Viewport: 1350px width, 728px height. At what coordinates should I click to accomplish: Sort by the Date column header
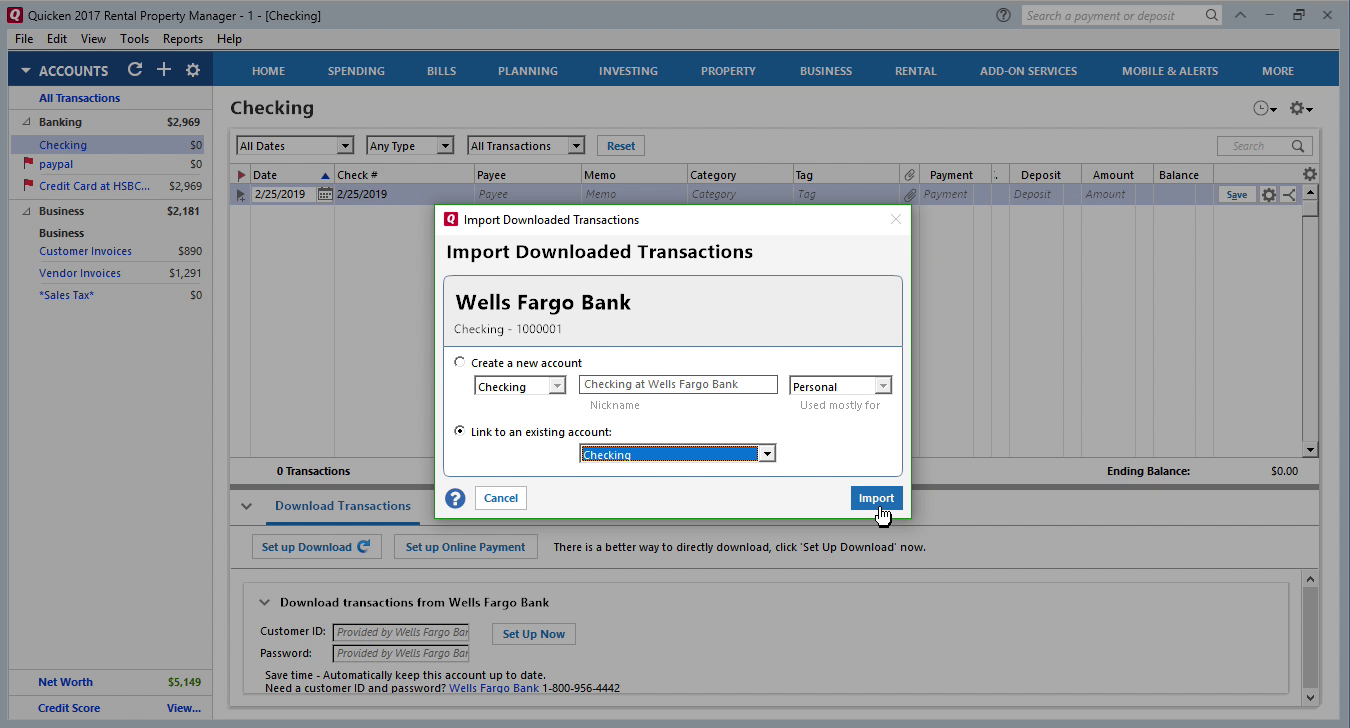(290, 175)
